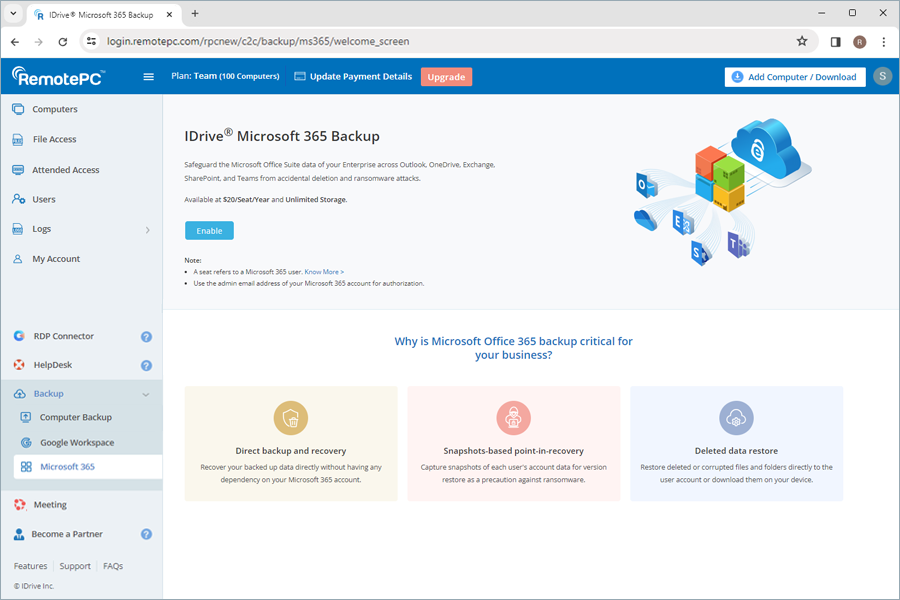The width and height of the screenshot is (900, 600).
Task: Click the Google Workspace icon
Action: tap(26, 443)
